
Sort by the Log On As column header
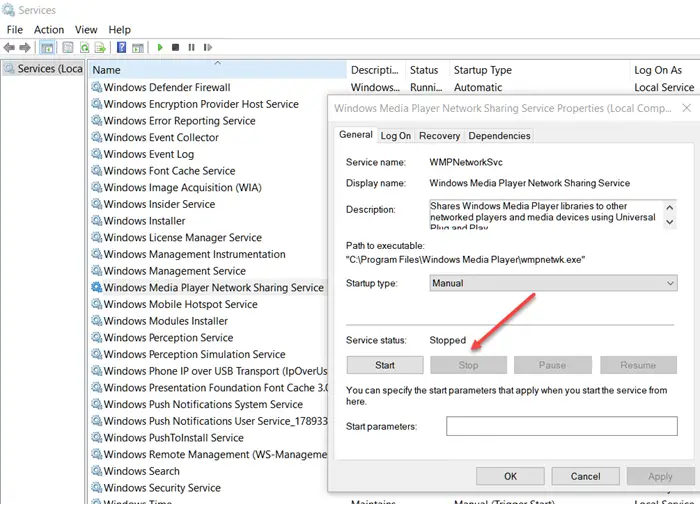tap(663, 70)
